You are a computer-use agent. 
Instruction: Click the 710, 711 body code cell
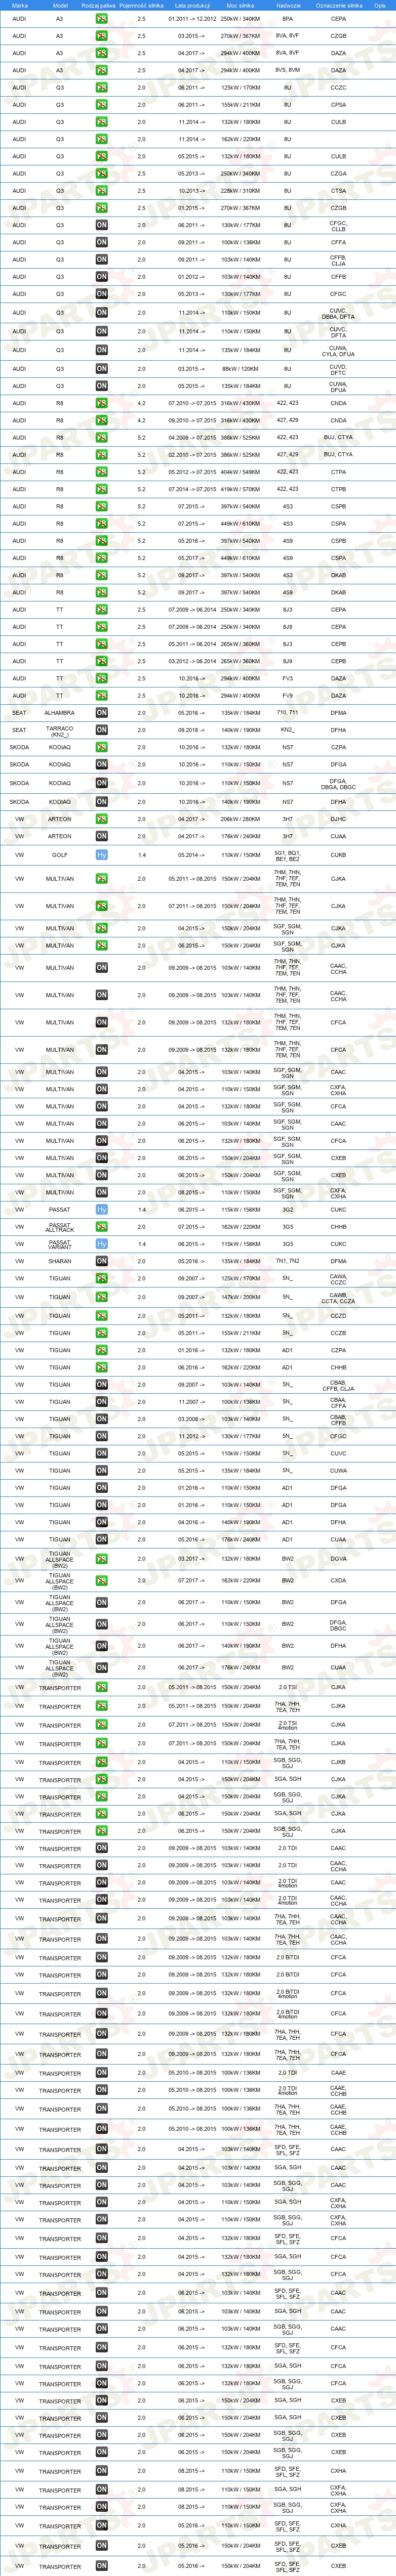[288, 713]
